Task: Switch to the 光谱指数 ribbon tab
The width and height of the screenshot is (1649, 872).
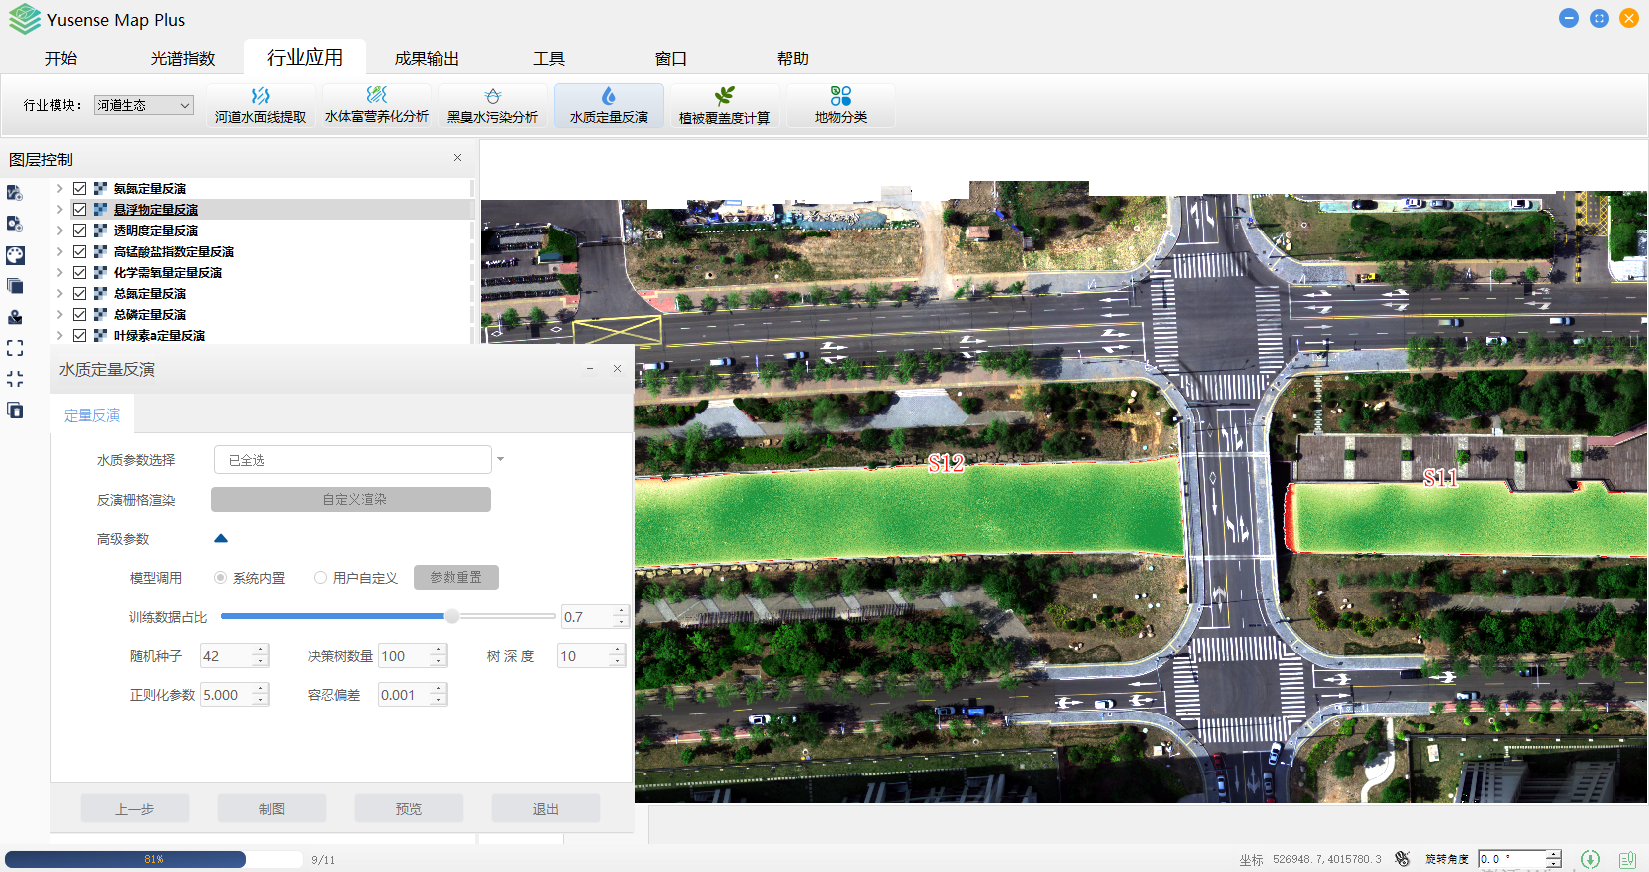Action: click(183, 58)
